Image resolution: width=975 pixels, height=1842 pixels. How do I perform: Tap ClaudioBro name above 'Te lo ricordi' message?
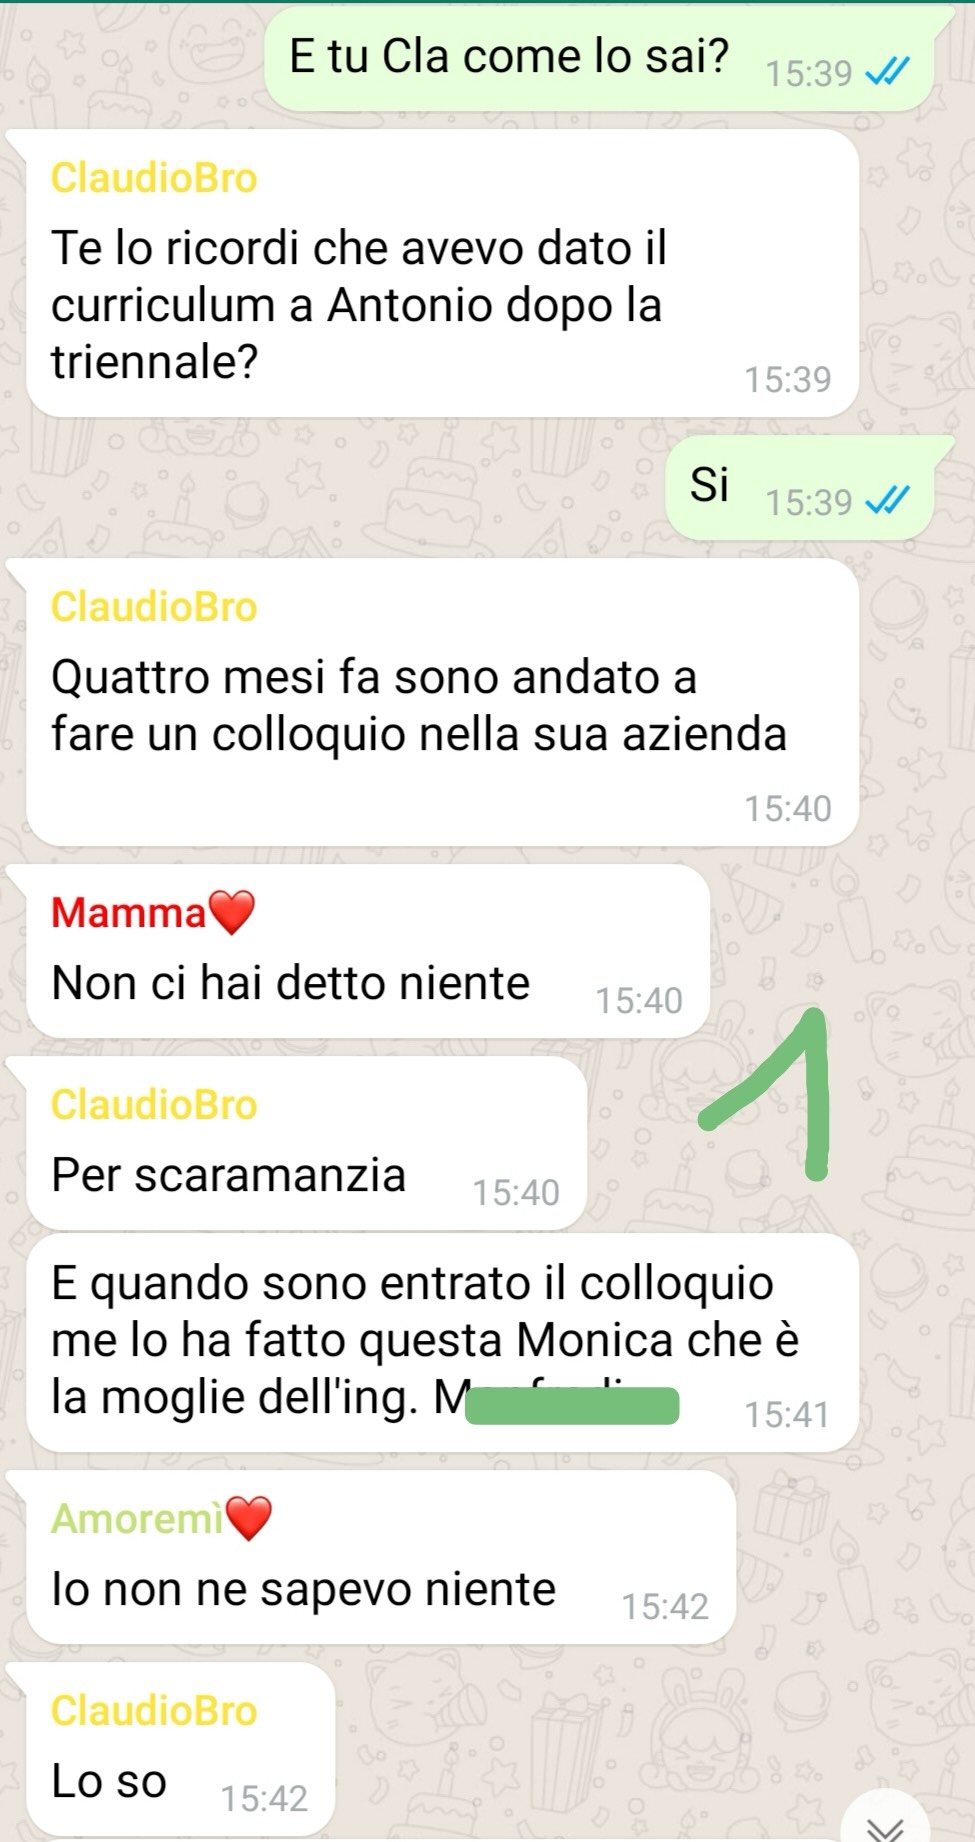(154, 178)
